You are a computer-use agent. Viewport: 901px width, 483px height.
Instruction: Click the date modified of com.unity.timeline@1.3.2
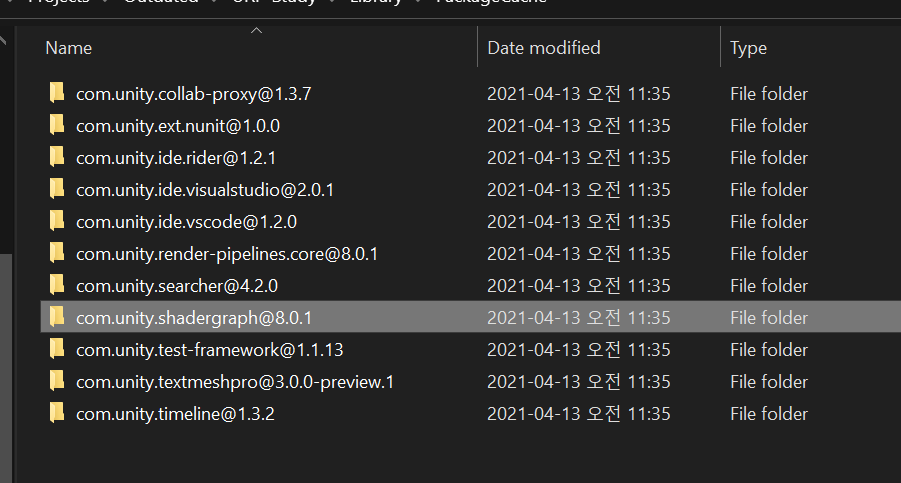point(579,414)
